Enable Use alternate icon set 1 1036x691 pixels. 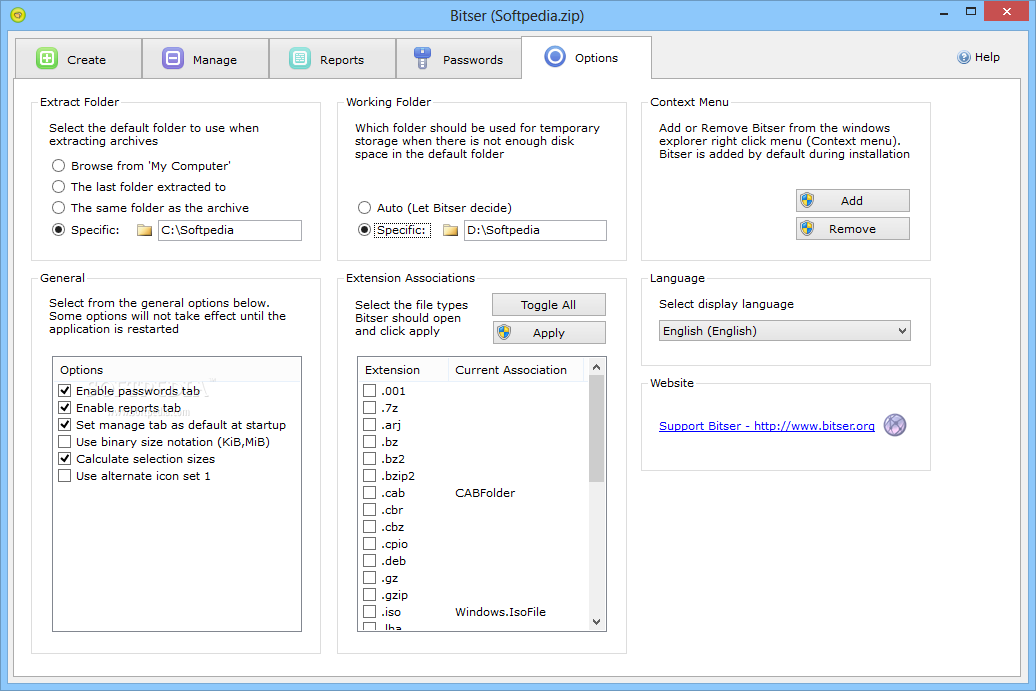tap(65, 476)
